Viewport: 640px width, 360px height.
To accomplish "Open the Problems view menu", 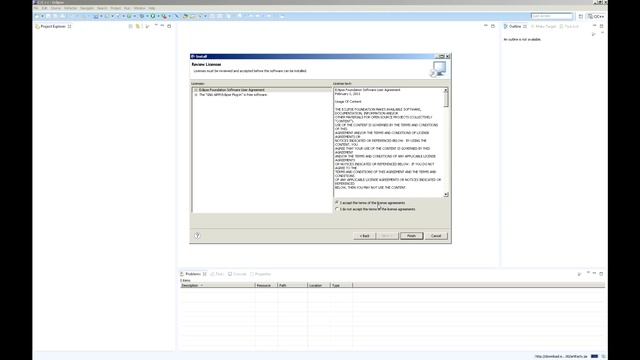I will pyautogui.click(x=588, y=273).
